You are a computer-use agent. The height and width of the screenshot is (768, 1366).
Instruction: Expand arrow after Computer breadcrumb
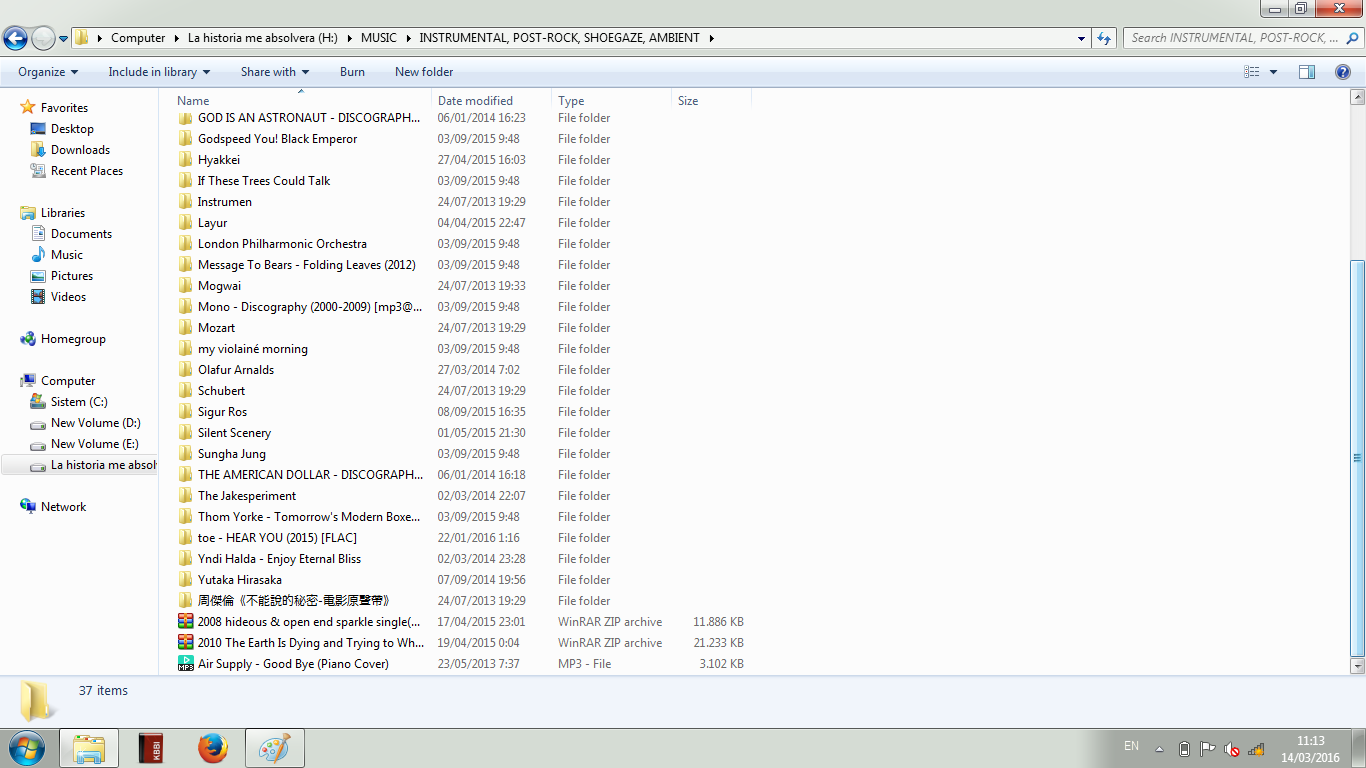tap(176, 38)
